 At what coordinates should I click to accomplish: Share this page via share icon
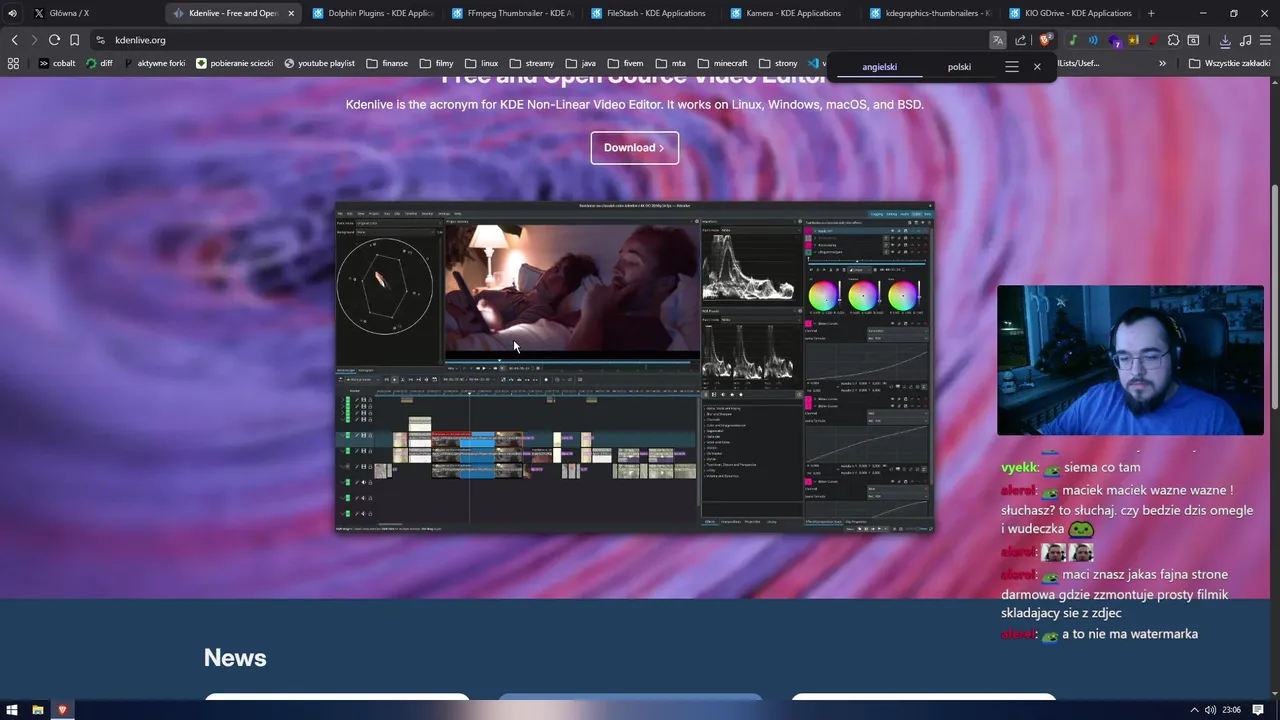(x=1020, y=40)
